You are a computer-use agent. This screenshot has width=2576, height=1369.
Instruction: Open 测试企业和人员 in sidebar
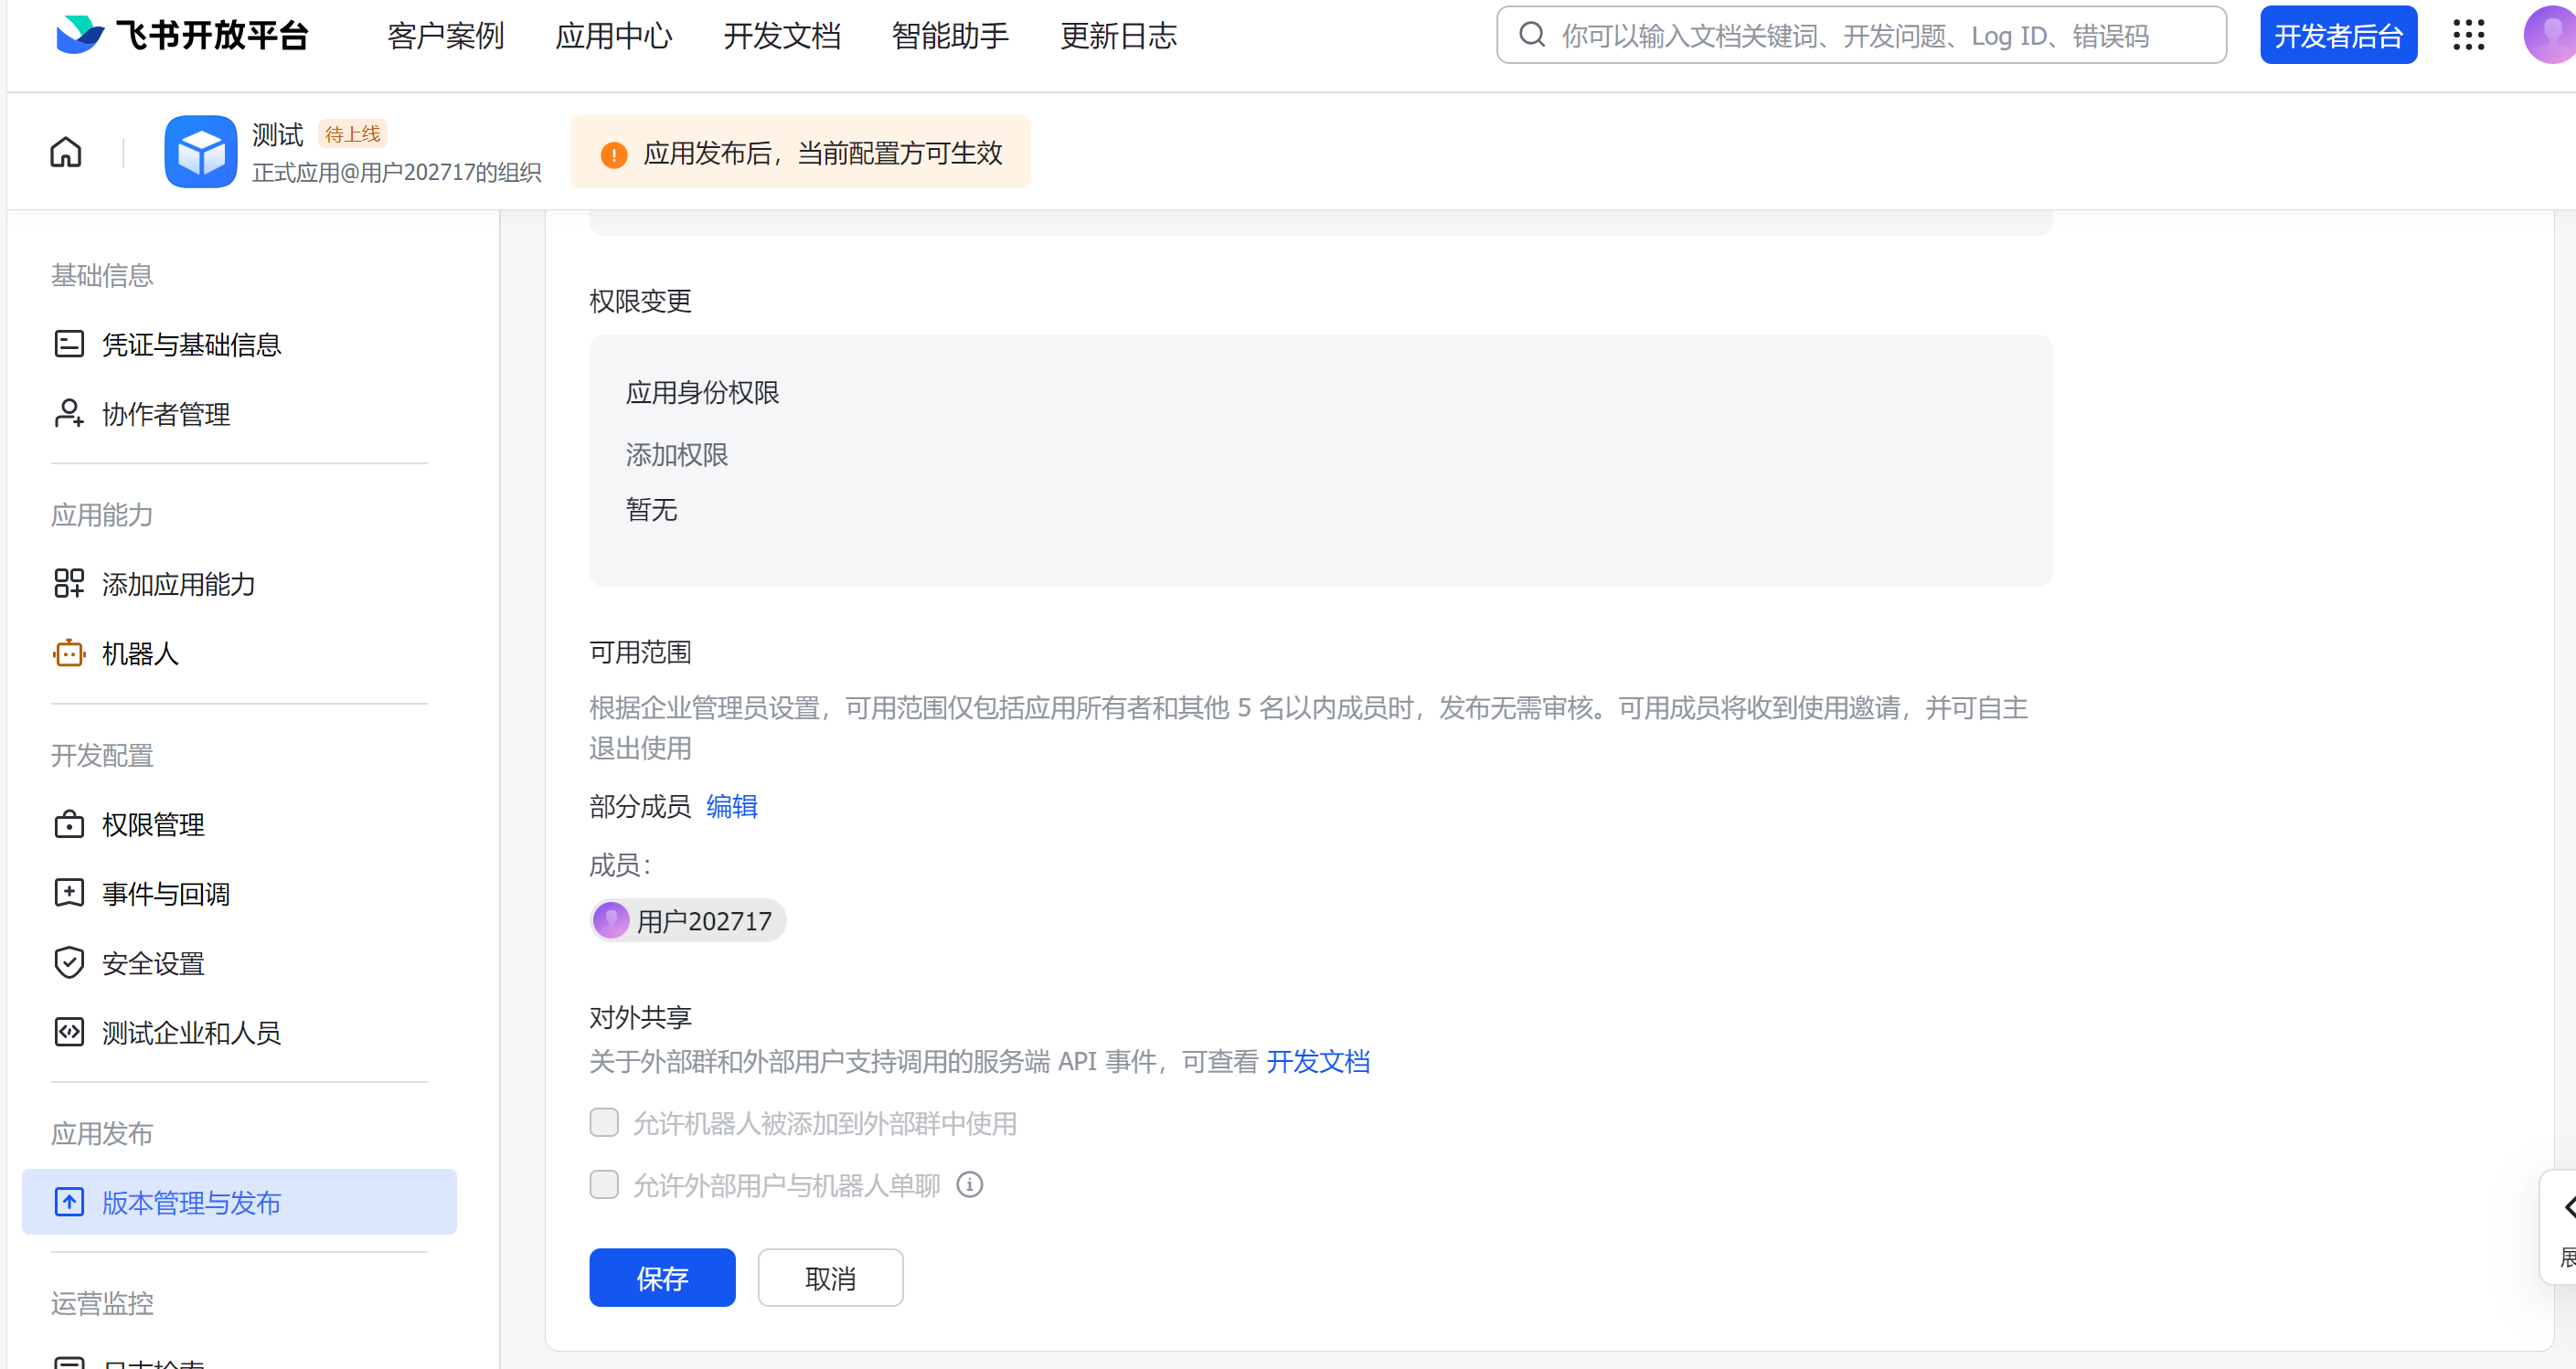click(239, 1032)
